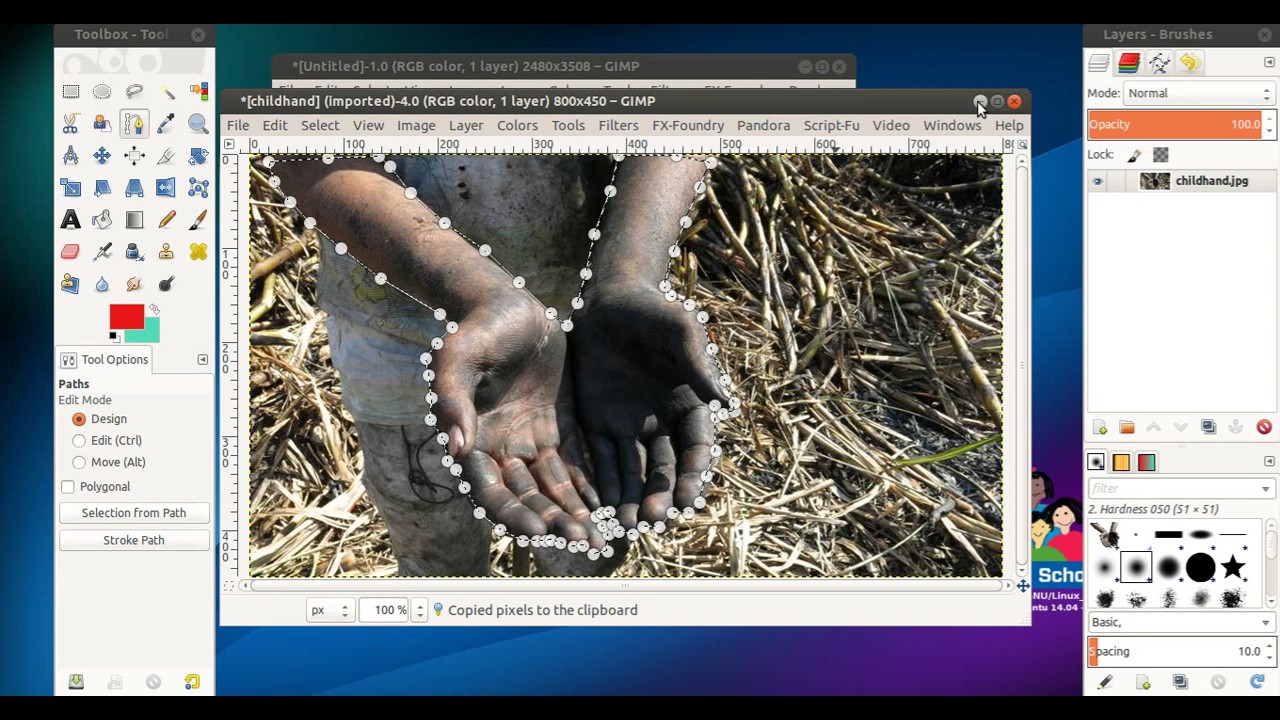Image resolution: width=1280 pixels, height=720 pixels.
Task: Click the red foreground color swatch
Action: coord(125,316)
